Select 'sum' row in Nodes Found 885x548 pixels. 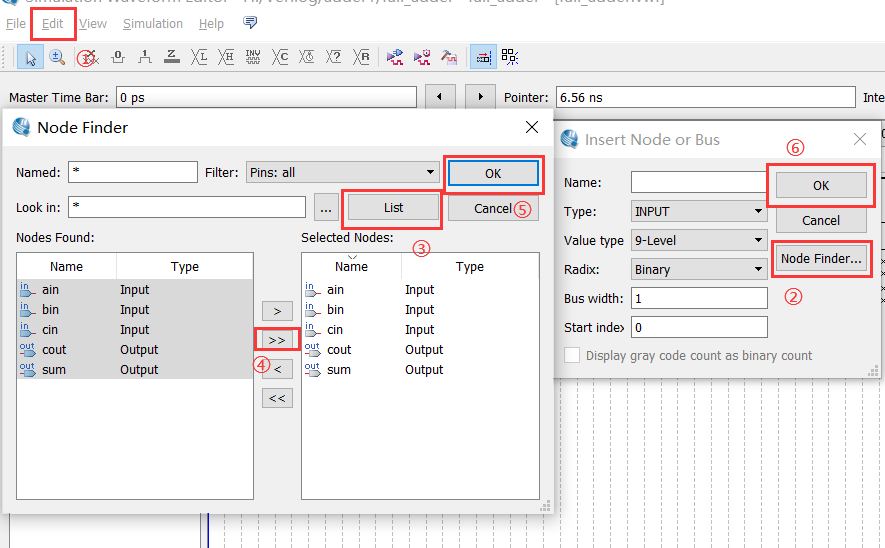(x=135, y=370)
